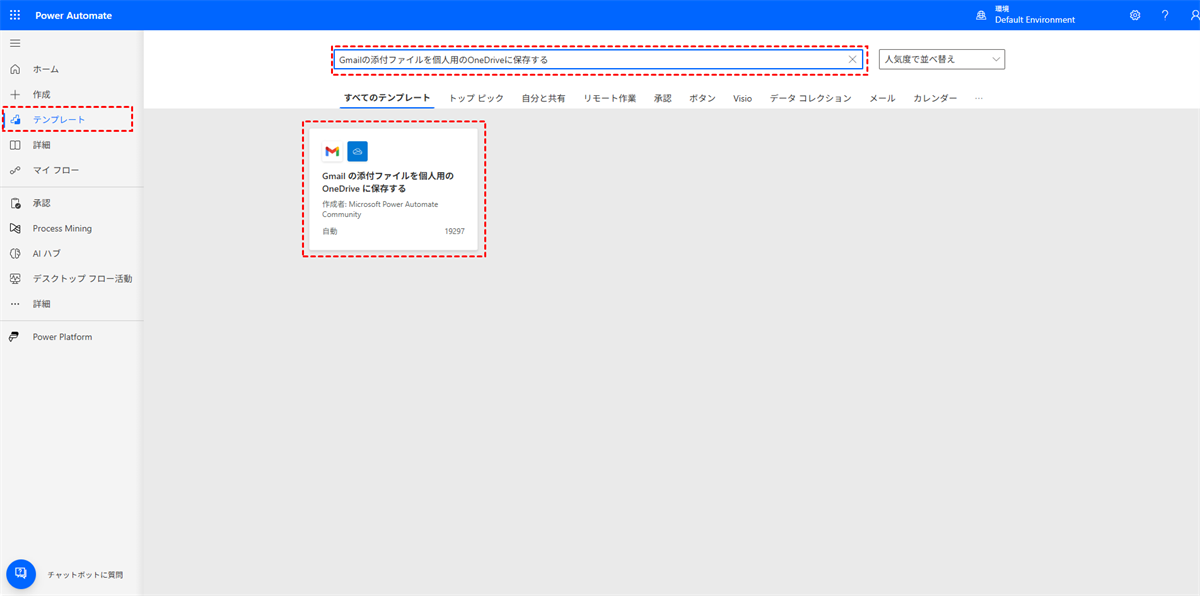The height and width of the screenshot is (596, 1200).
Task: Click the ellipsis icon beside bottom 詳細
Action: click(15, 303)
